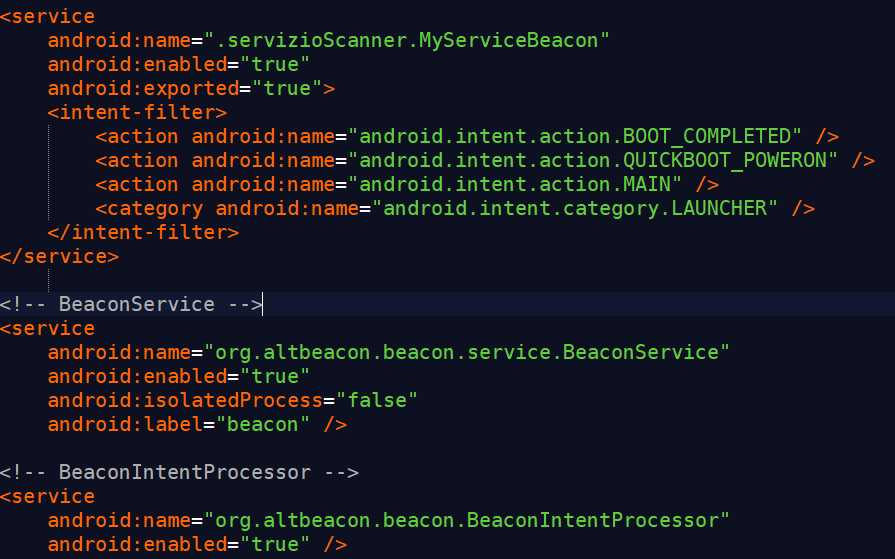Screen dimensions: 895x559
Task: Click the android.intent.action.MAIN value
Action: (514, 184)
